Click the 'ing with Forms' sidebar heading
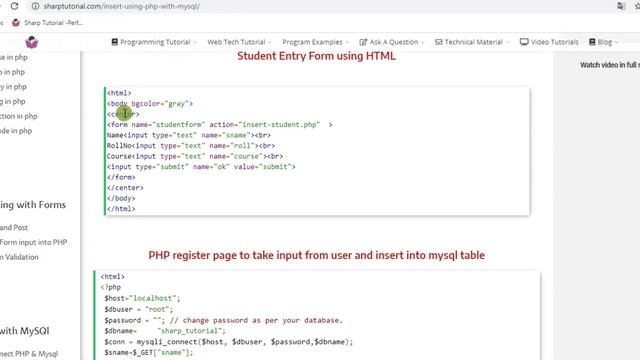Viewport: 640px width, 360px height. [33, 205]
